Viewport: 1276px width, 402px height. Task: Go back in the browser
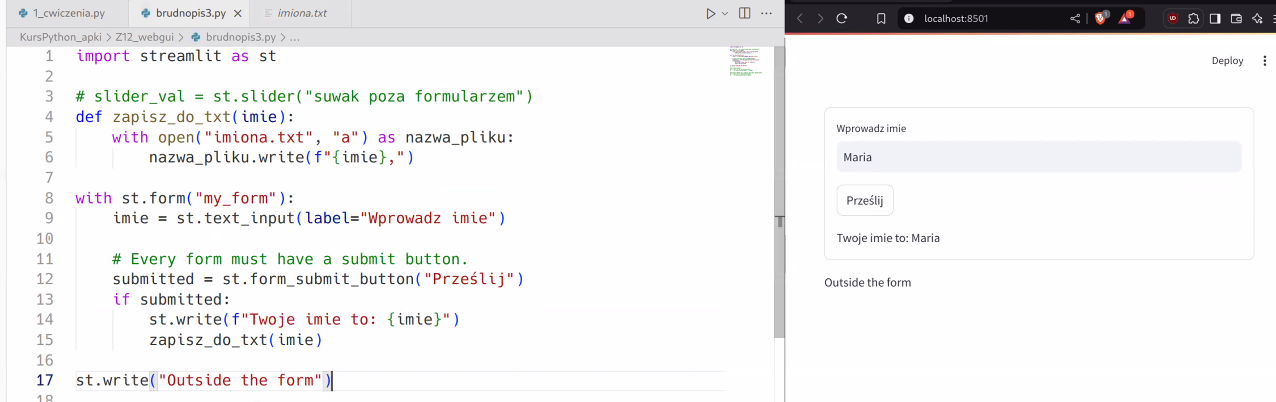coord(799,18)
